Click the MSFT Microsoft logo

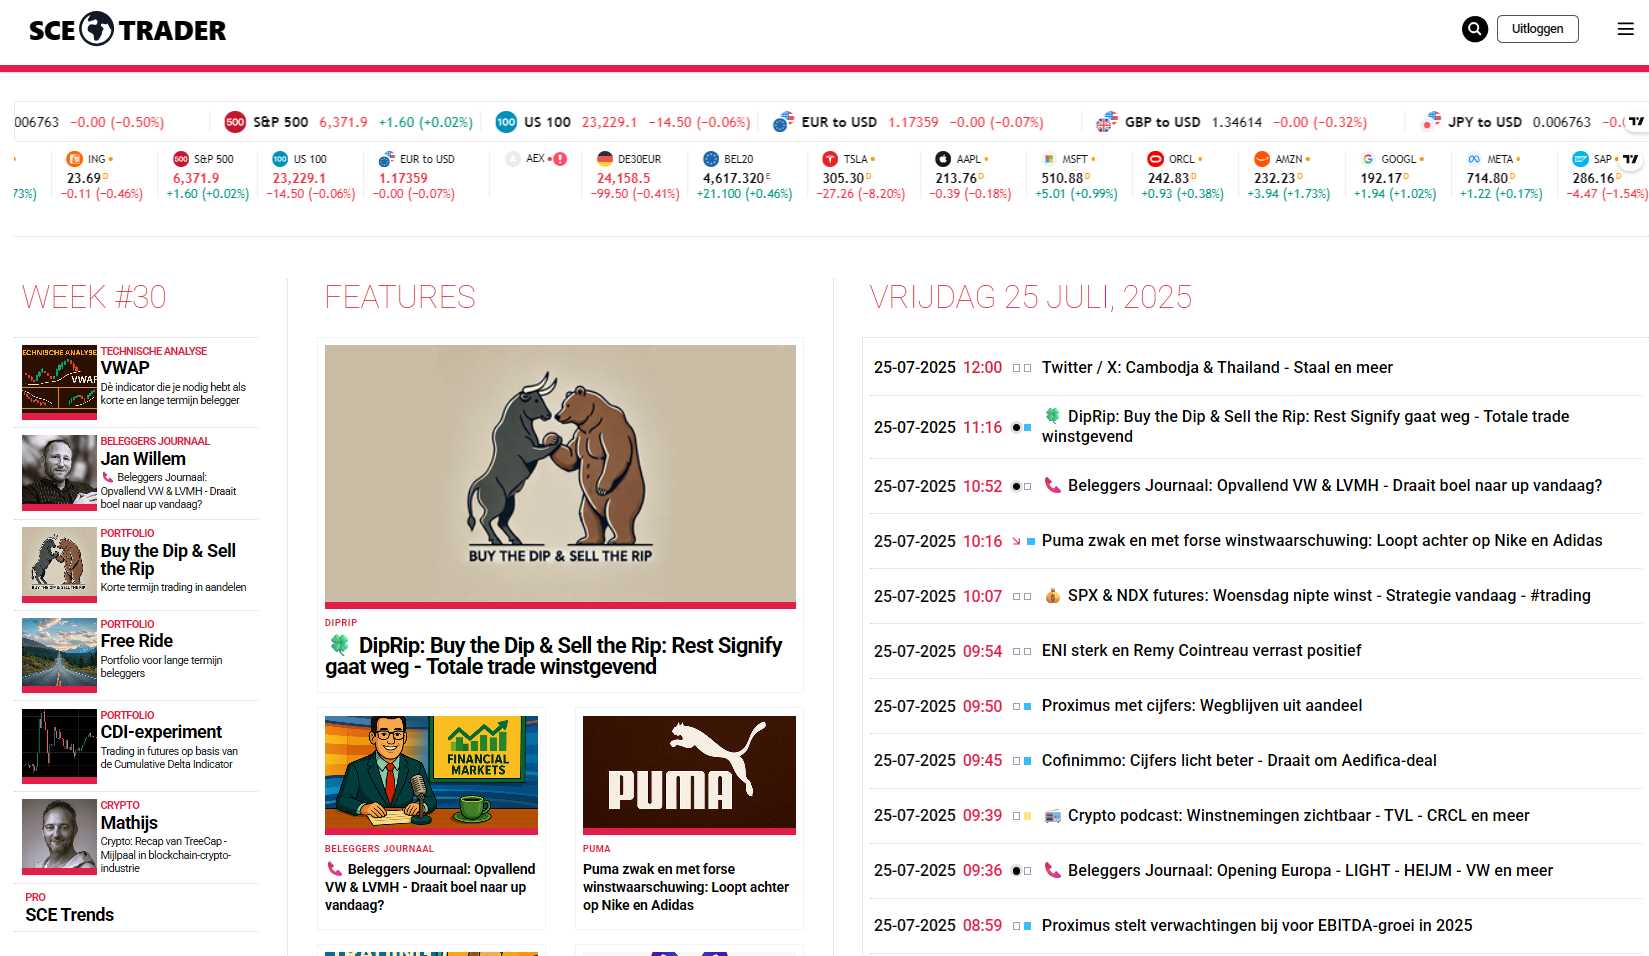click(1049, 159)
